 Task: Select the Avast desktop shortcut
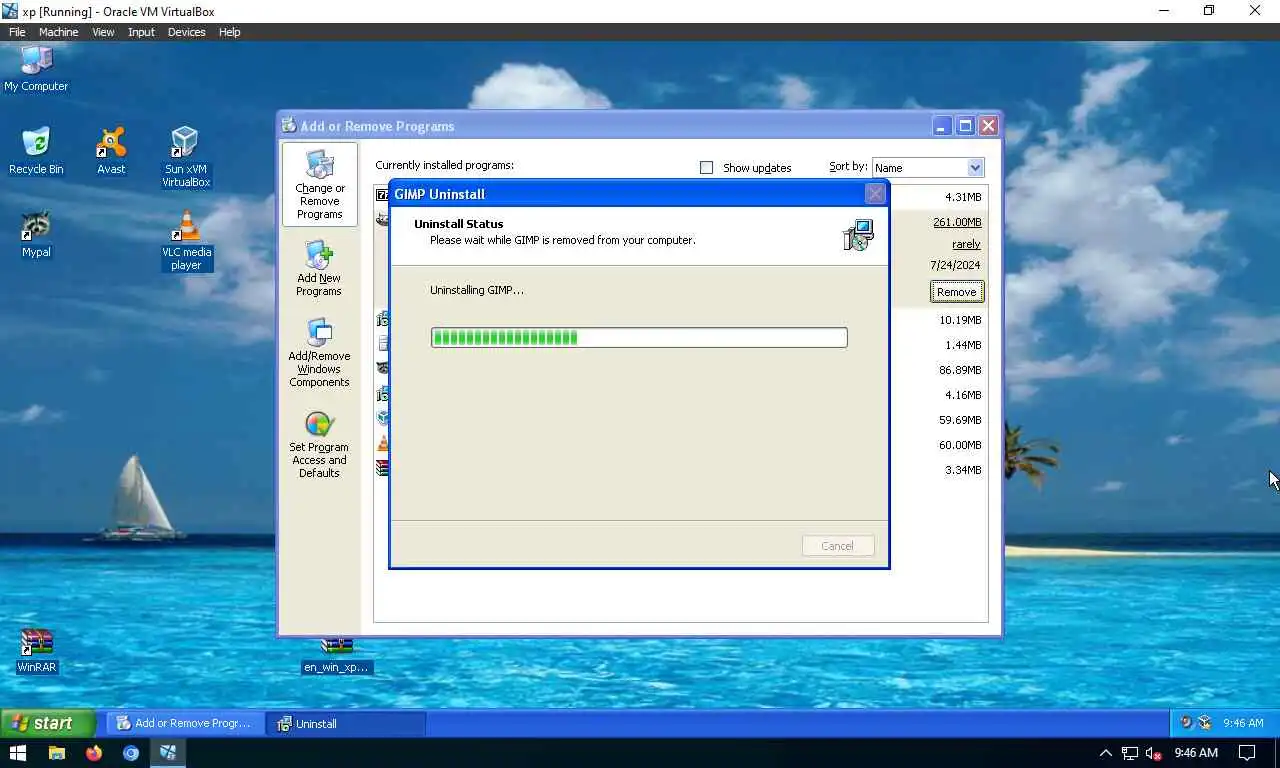click(x=111, y=151)
